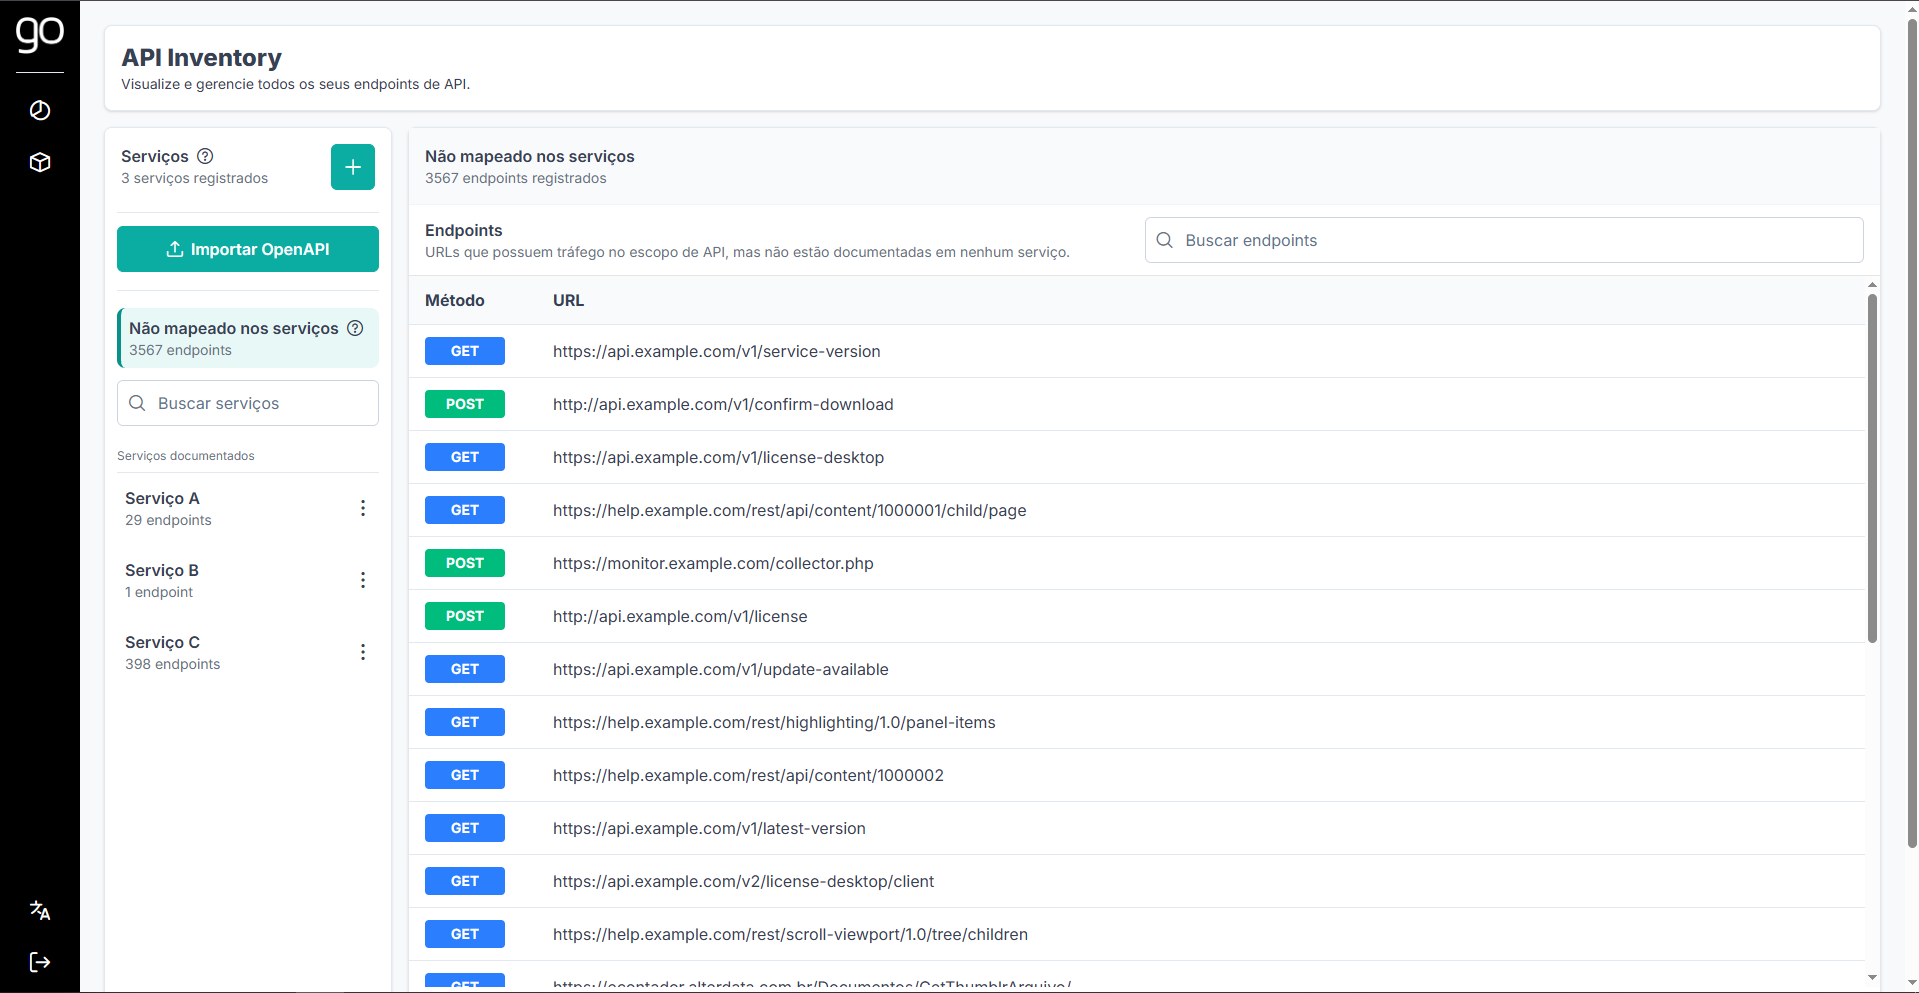Click the v1/license-desktop endpoint URL
This screenshot has height=993, width=1919.
coord(718,457)
